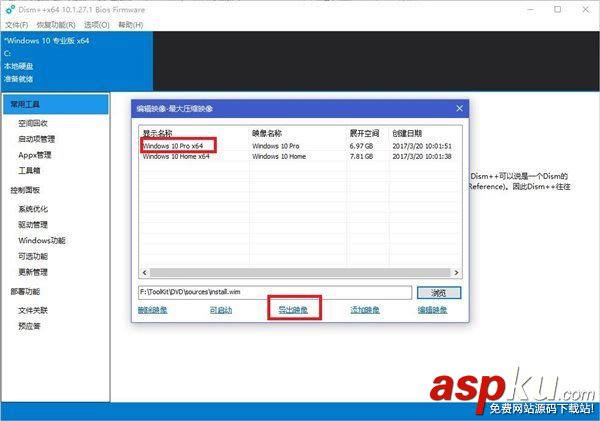Select the Windows 10 Pro x64 image row
Image resolution: width=600 pixels, height=421 pixels.
coord(300,146)
